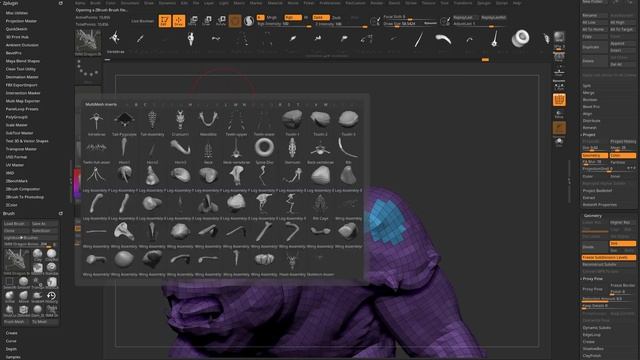
Task: Pick the Rib insert mesh
Action: coord(349,151)
